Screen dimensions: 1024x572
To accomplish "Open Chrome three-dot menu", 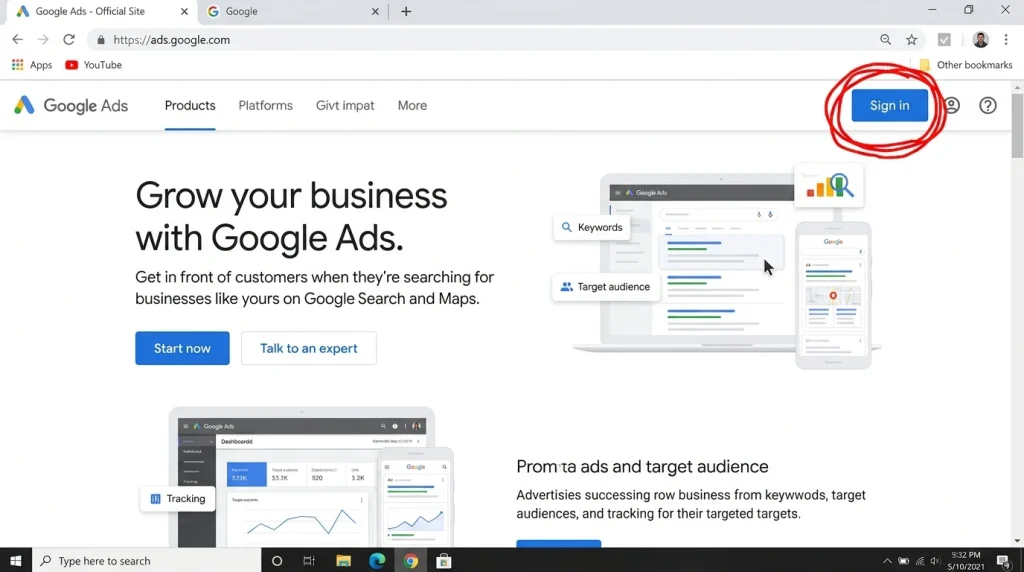I will click(x=1006, y=40).
